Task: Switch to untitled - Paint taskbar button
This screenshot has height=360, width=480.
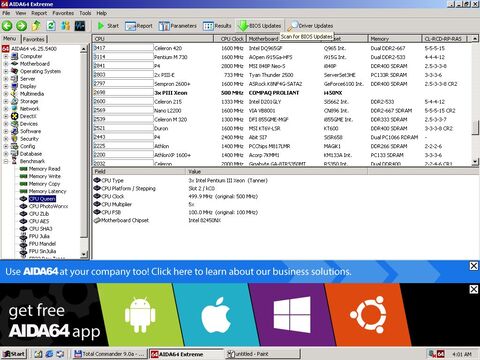Action: (x=262, y=354)
